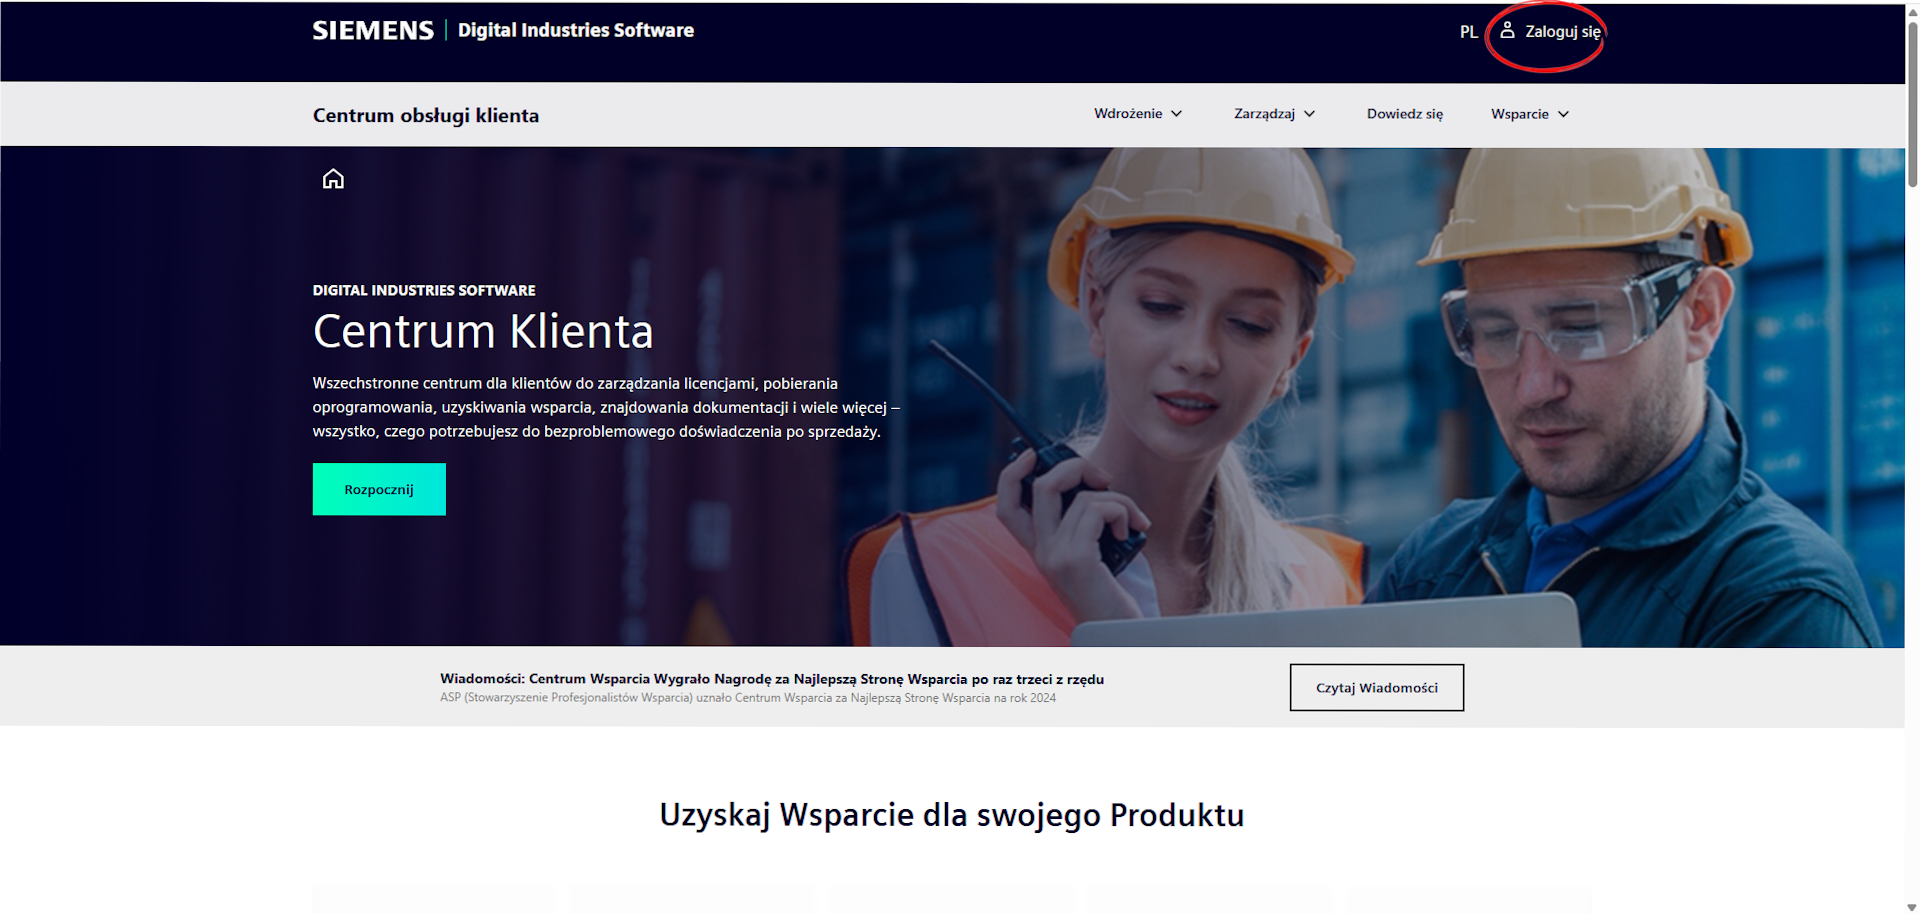Click the Rozpocznij button

pyautogui.click(x=379, y=489)
